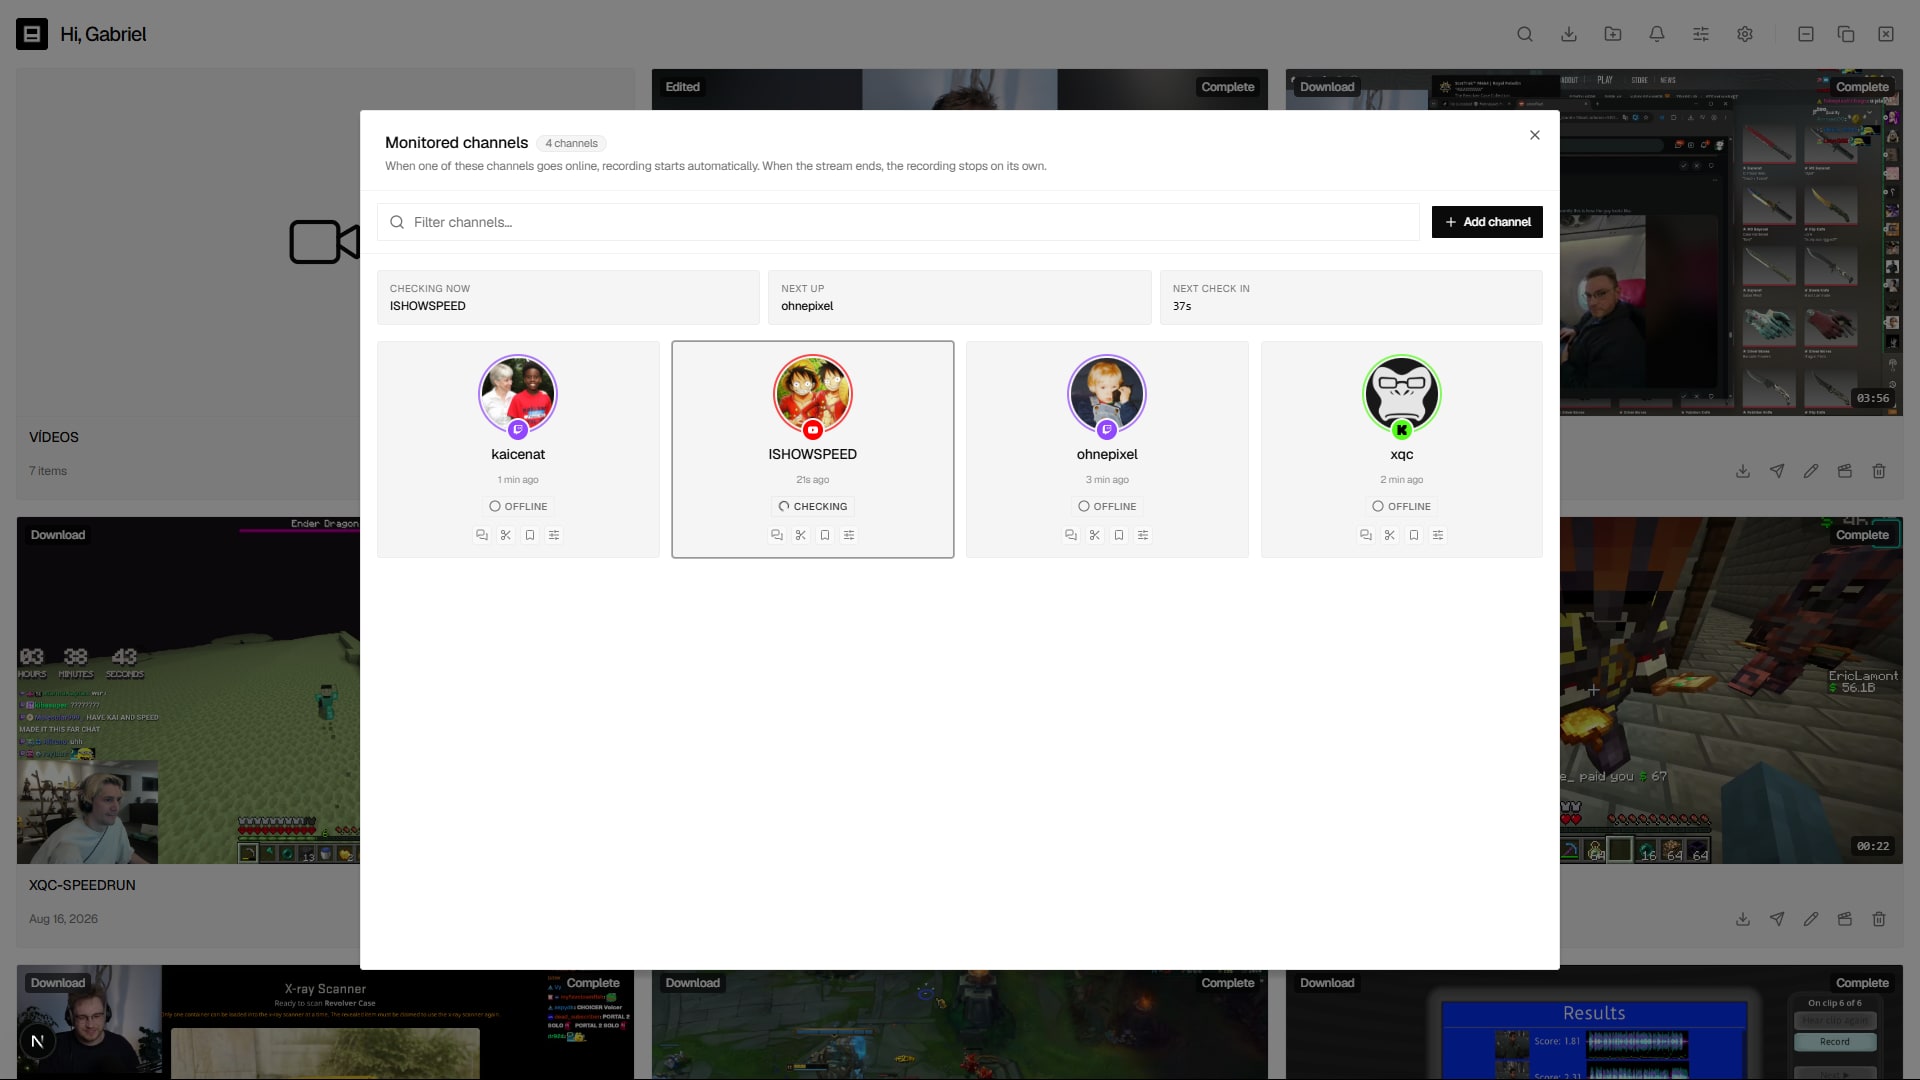1920x1080 pixels.
Task: Click send icon below the 00:22 Minecraft video
Action: point(1777,919)
